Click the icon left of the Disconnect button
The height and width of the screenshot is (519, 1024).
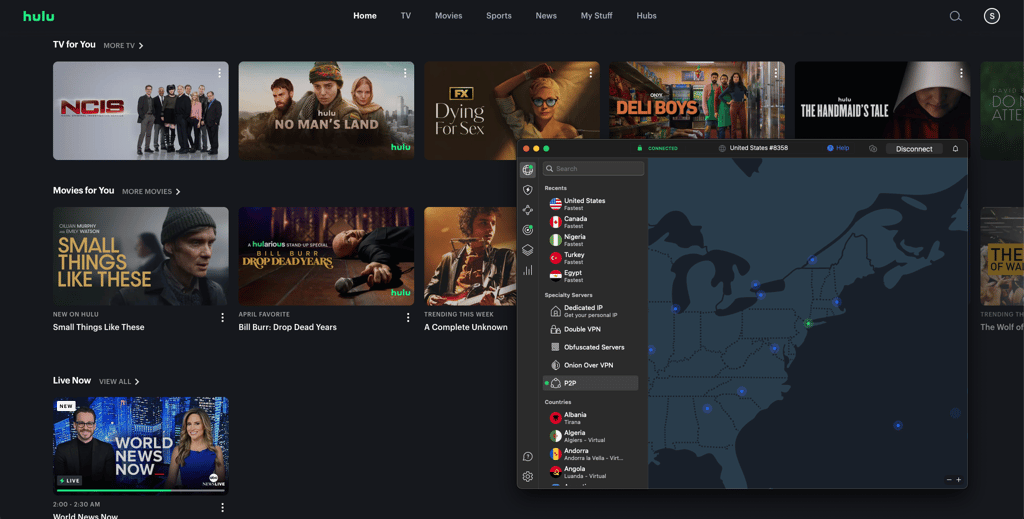point(873,149)
